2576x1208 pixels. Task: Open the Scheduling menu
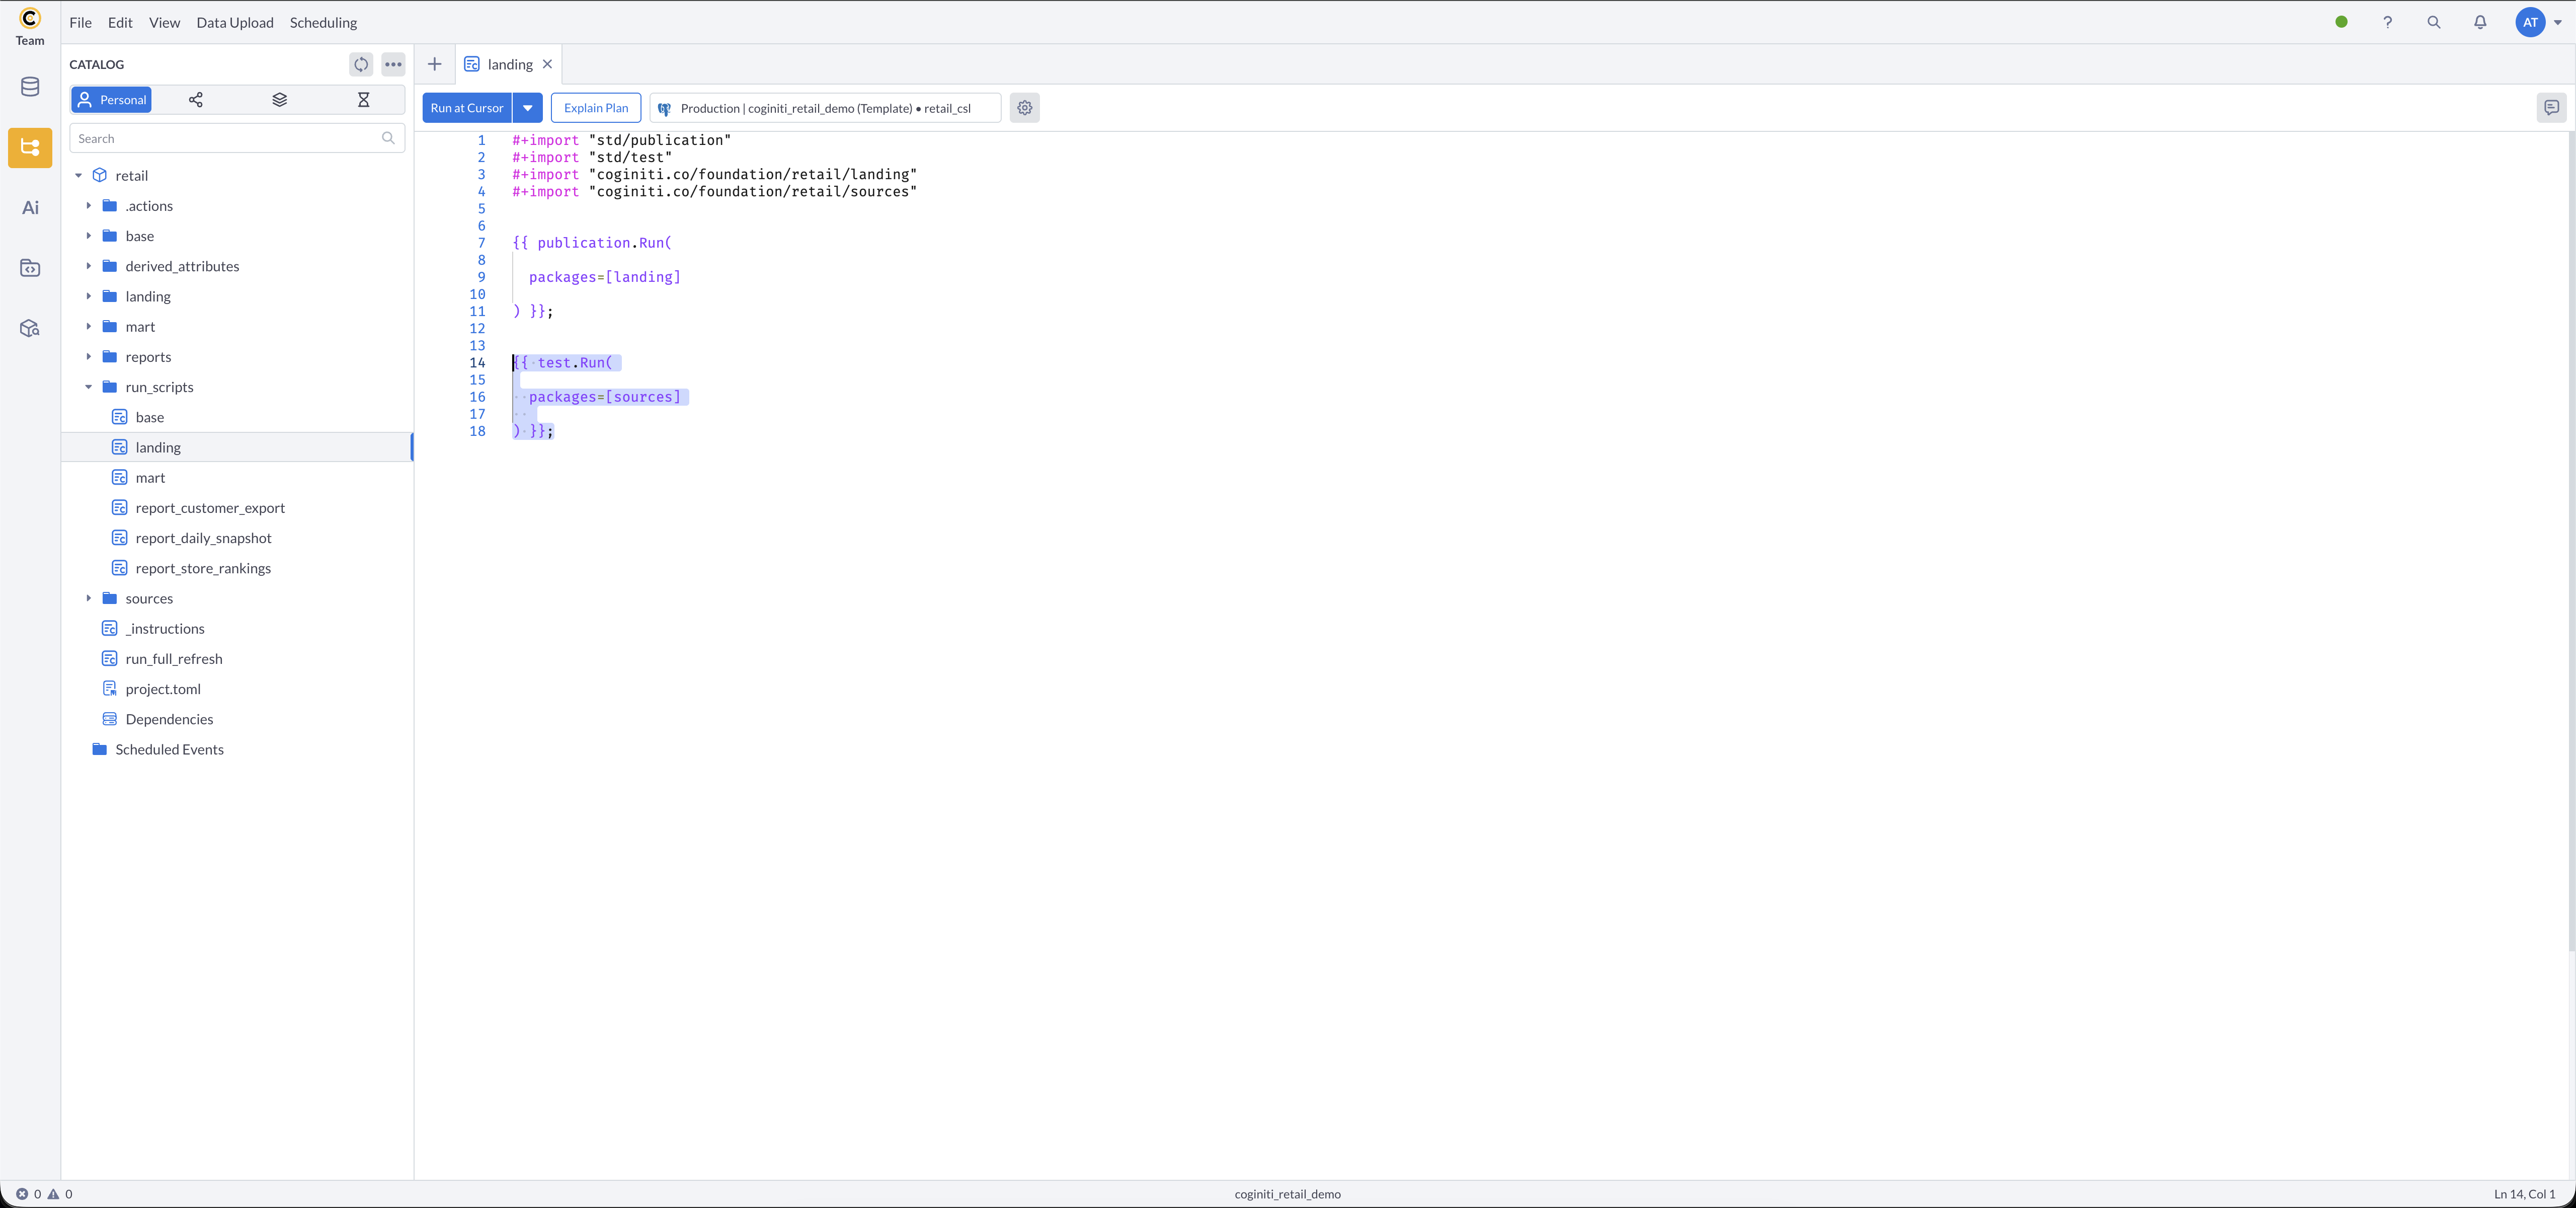click(x=322, y=22)
